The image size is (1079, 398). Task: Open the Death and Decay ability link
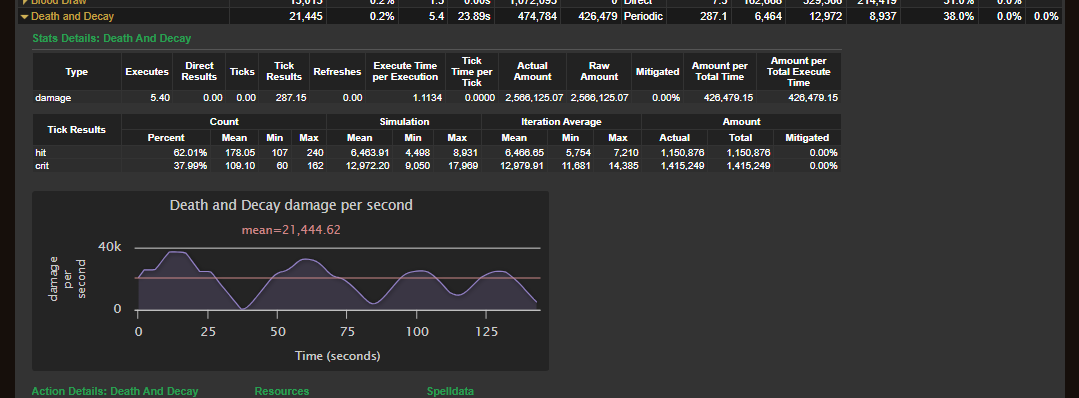(72, 16)
